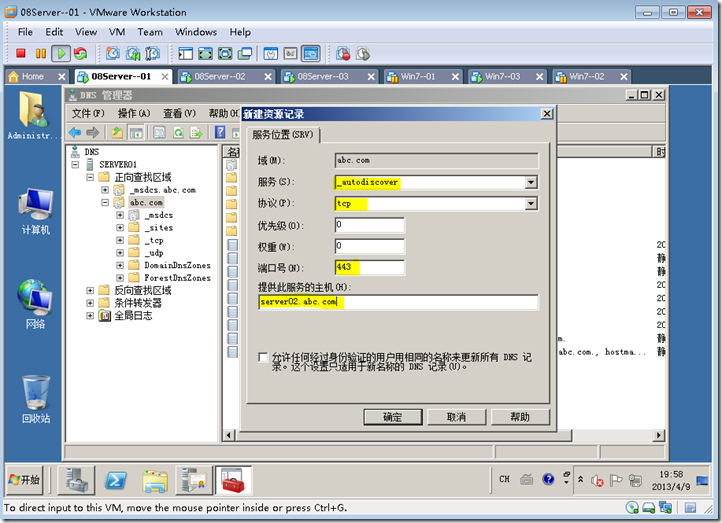Click the red toolbox taskbar icon
The height and width of the screenshot is (523, 722).
pos(233,481)
